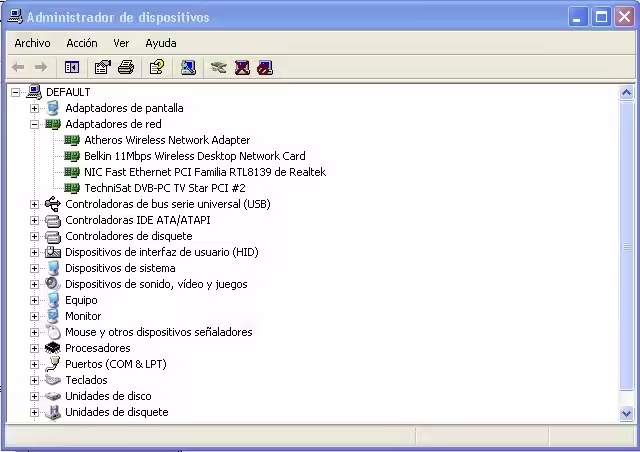Maximize the Administrador de dispositivos window

point(601,17)
